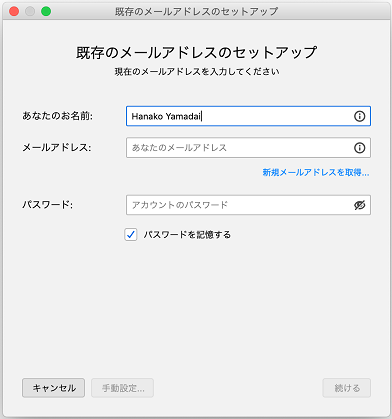
Task: Focus the メールアドレス input field
Action: 248,148
